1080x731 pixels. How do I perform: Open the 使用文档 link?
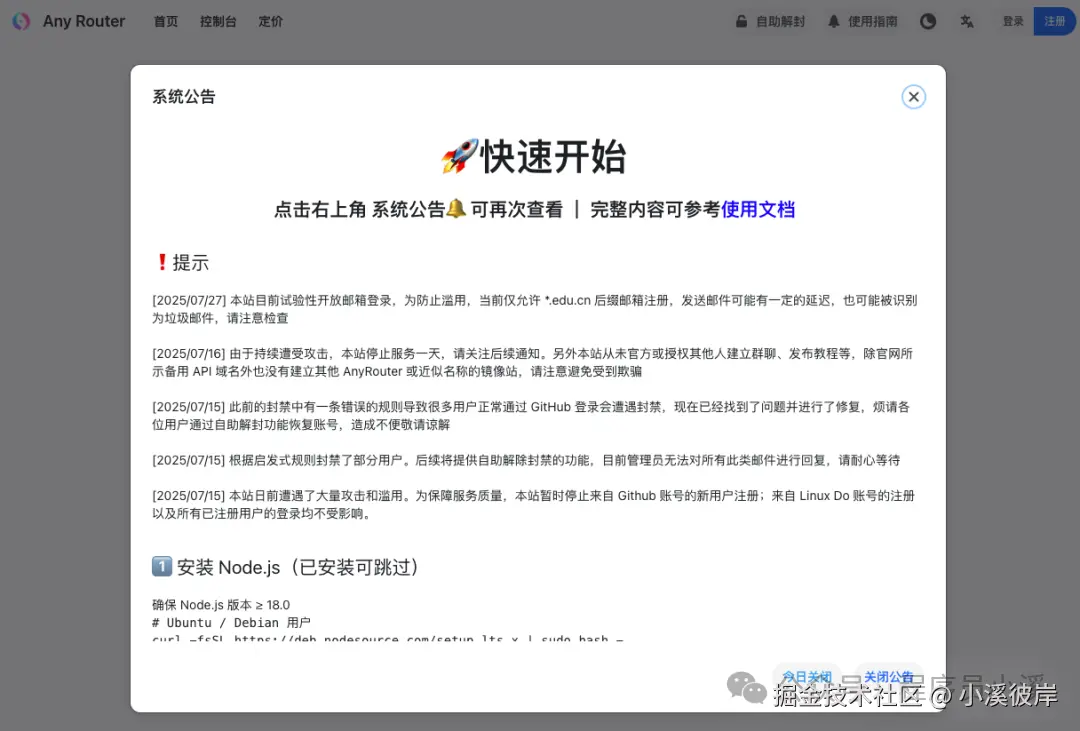[758, 210]
